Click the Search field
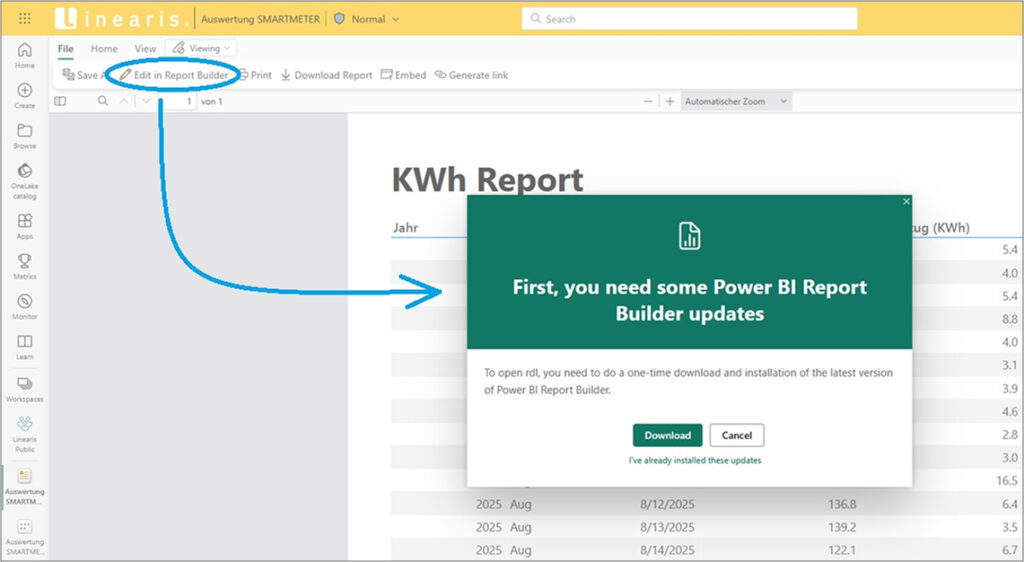Screen dimensions: 1024x562 click(x=690, y=19)
